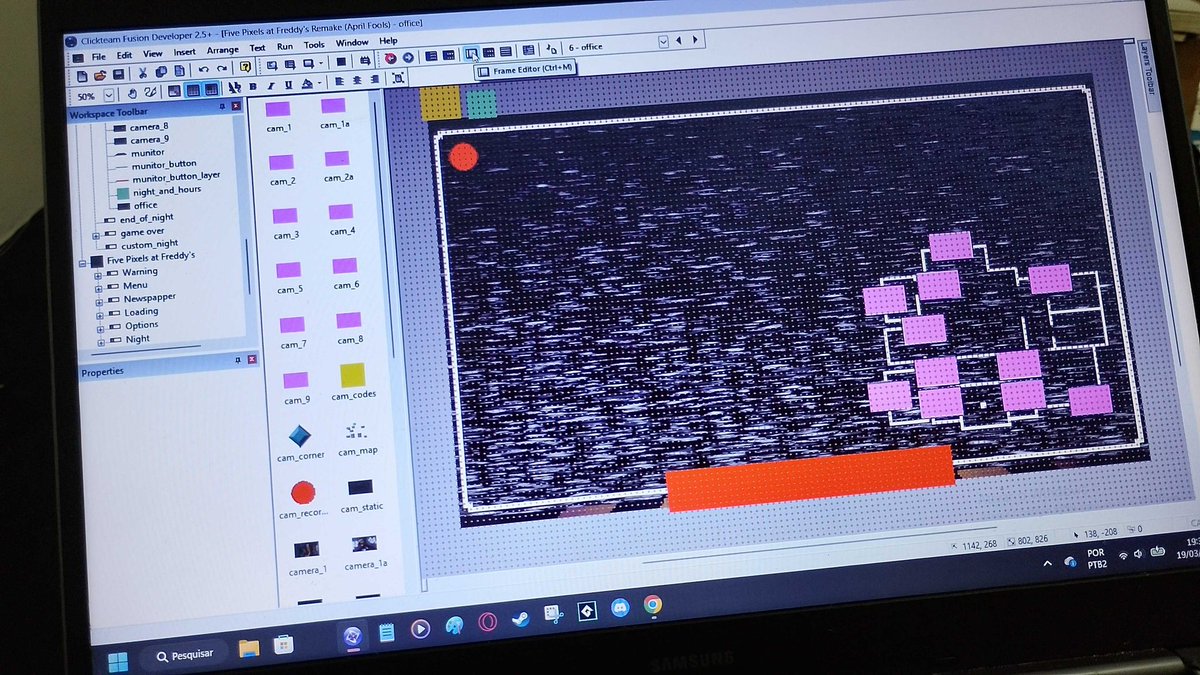Open the Tools menu
The image size is (1200, 675).
coord(314,45)
